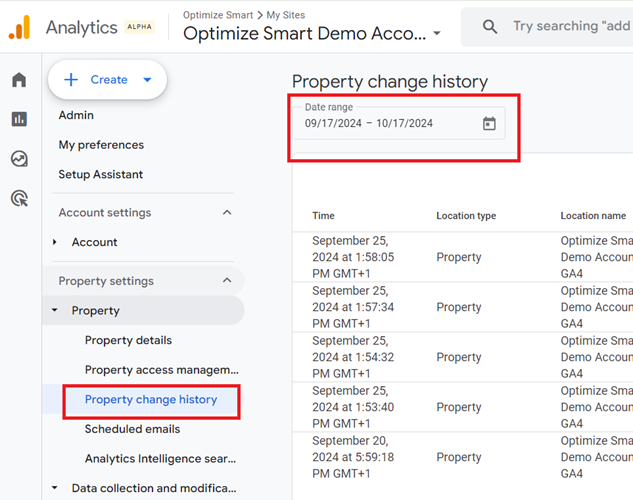Click the Property change history page title
The height and width of the screenshot is (500, 633).
tap(390, 82)
